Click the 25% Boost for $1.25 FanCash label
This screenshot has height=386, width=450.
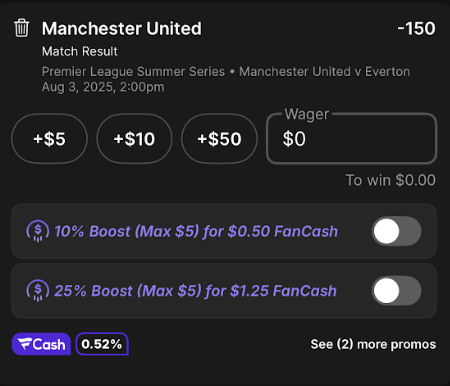point(195,291)
